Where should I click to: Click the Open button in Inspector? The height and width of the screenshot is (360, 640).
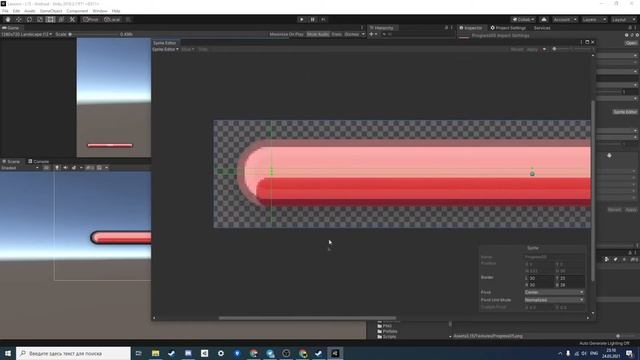pyautogui.click(x=631, y=43)
